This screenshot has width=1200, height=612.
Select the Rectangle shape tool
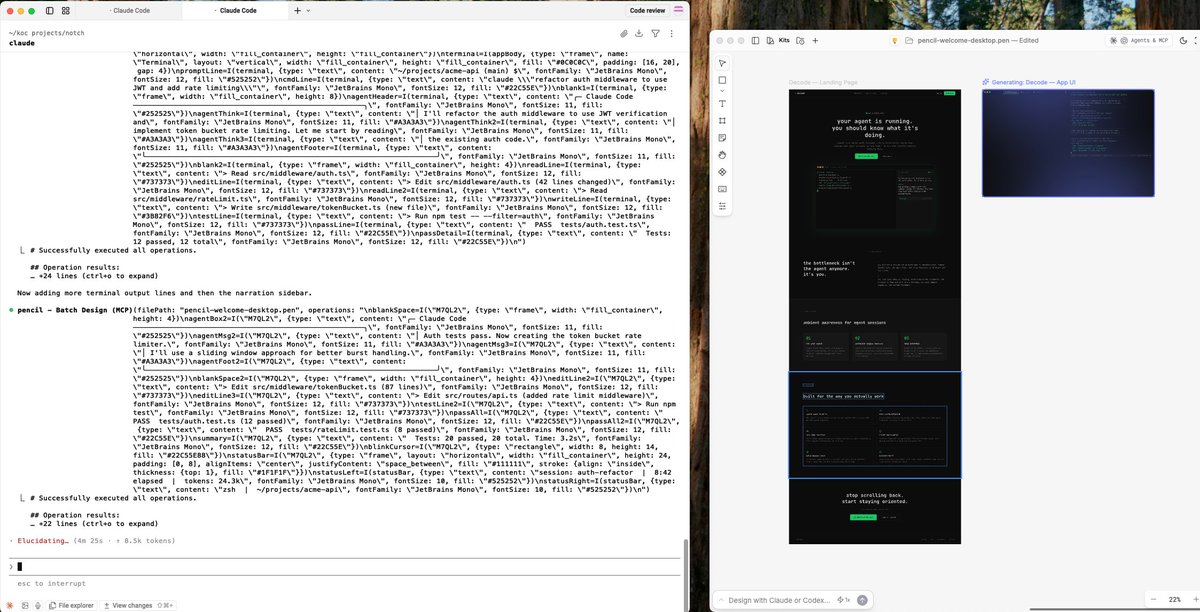(x=722, y=80)
